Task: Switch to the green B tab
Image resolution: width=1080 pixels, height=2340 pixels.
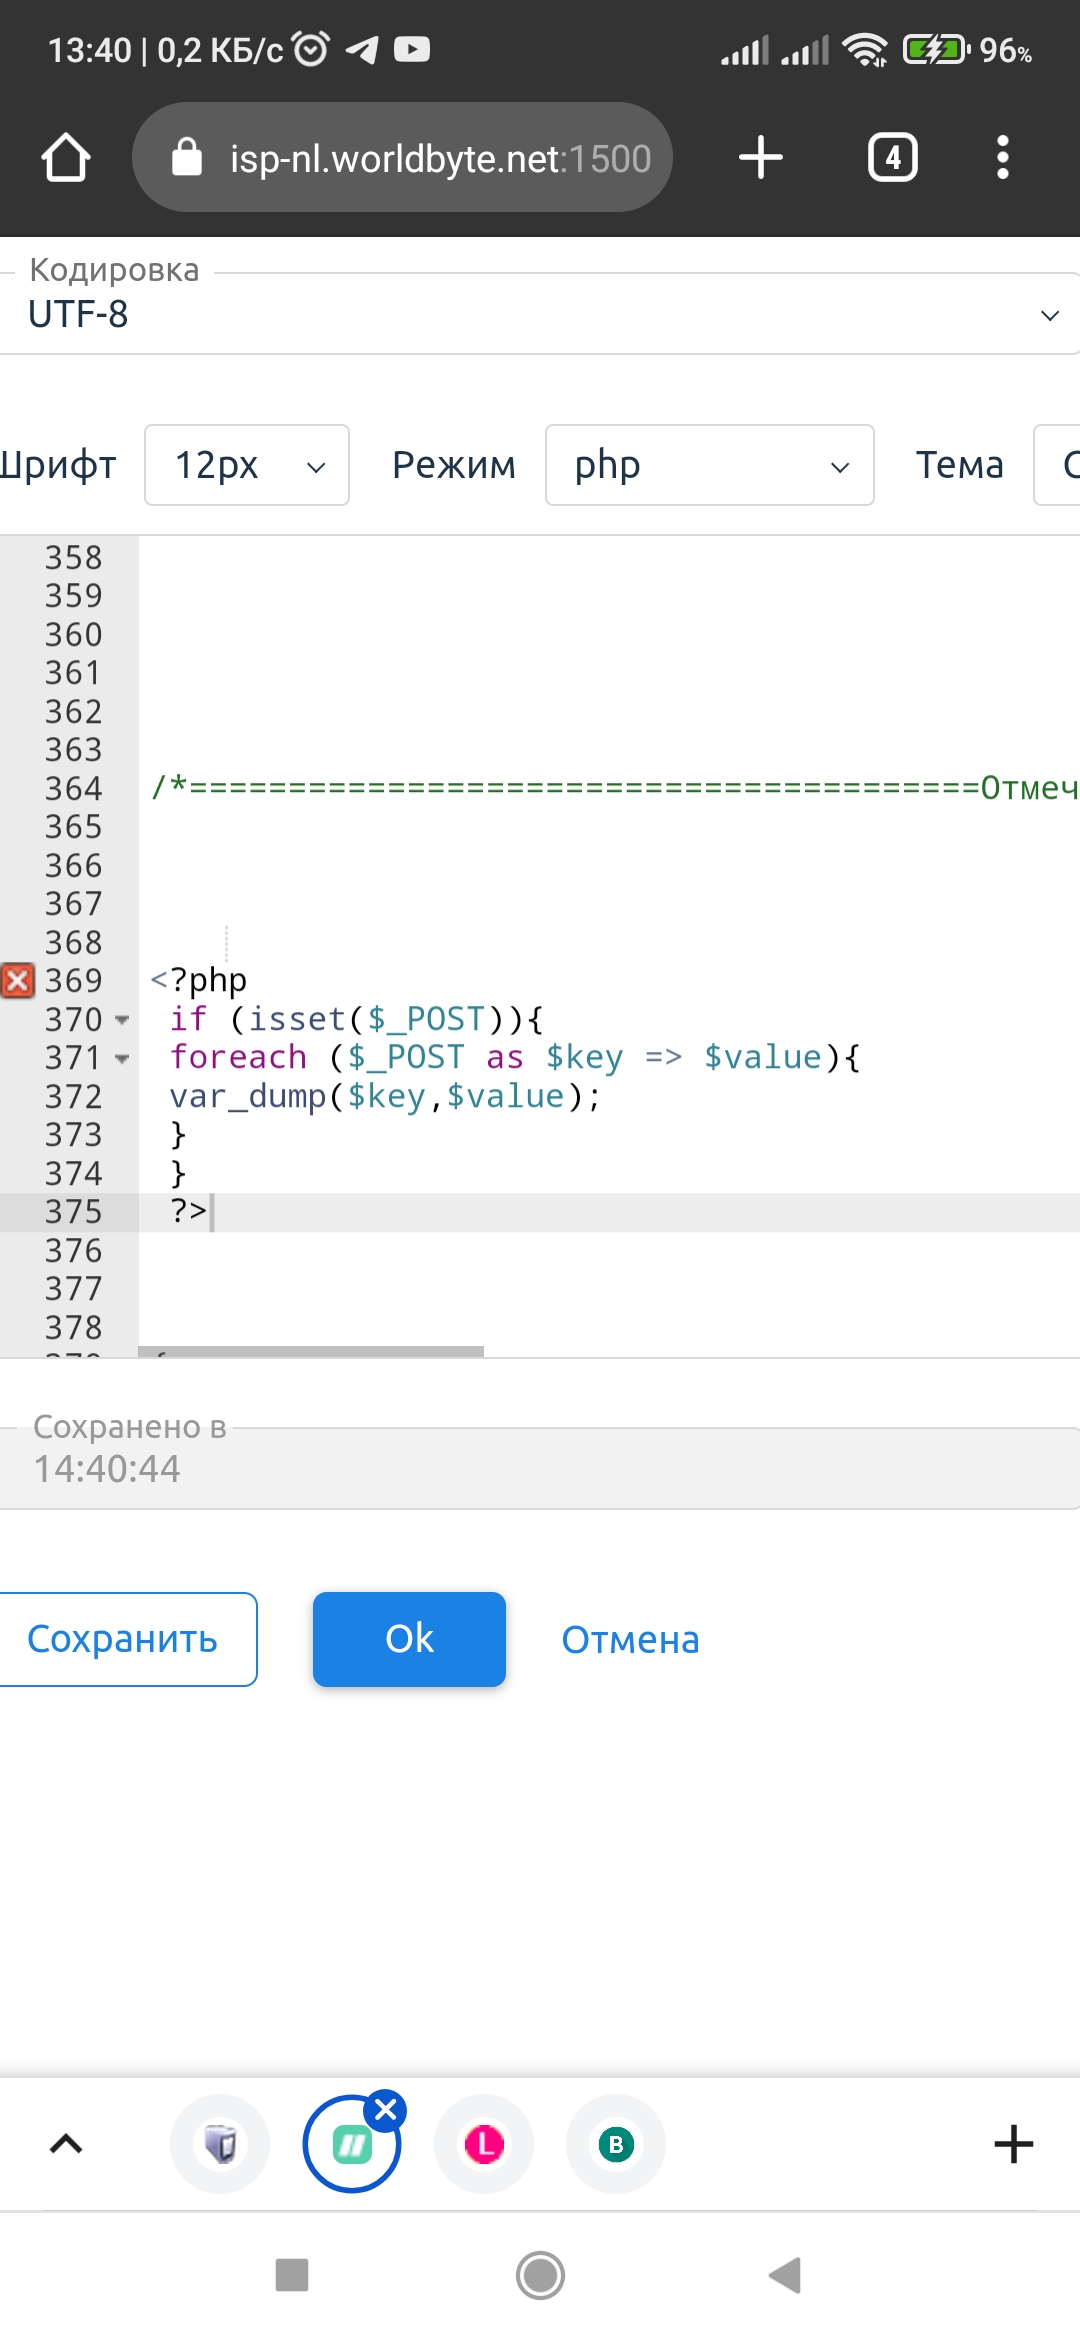Action: (616, 2144)
